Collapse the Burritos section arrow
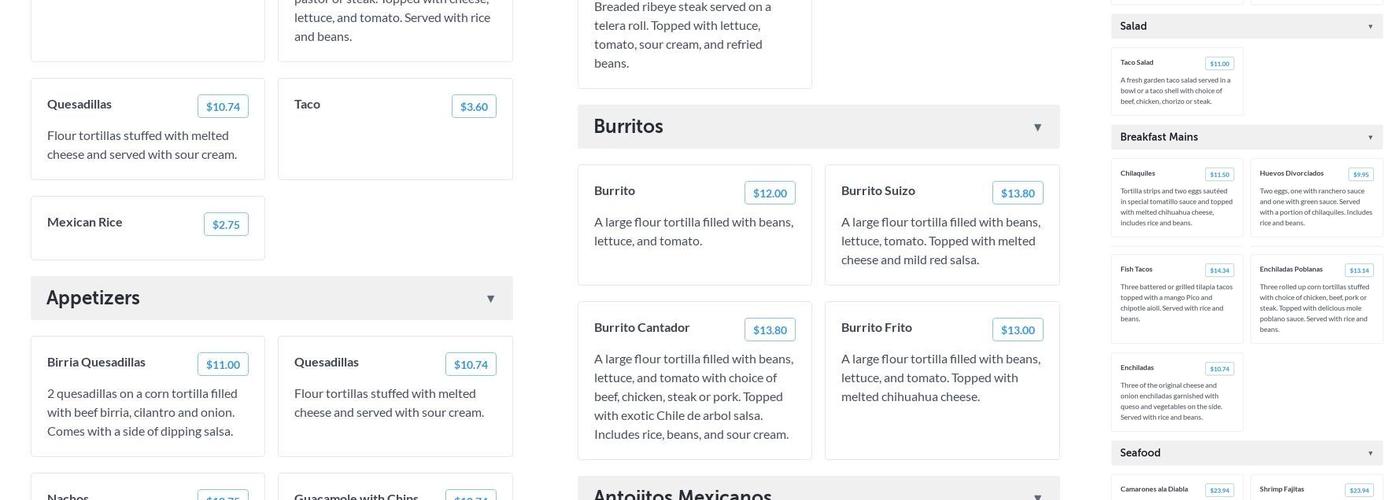Screen dimensions: 1400x500 click(1037, 128)
